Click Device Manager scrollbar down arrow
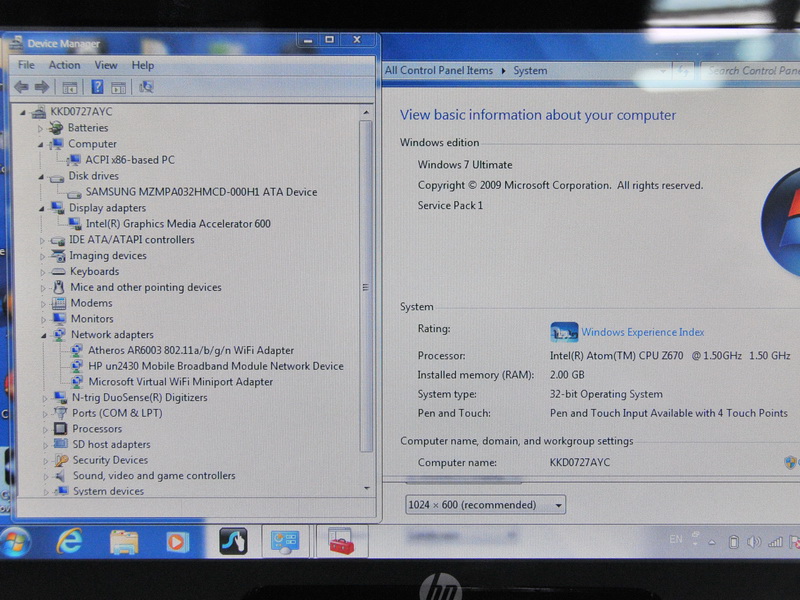This screenshot has width=800, height=600. 366,489
